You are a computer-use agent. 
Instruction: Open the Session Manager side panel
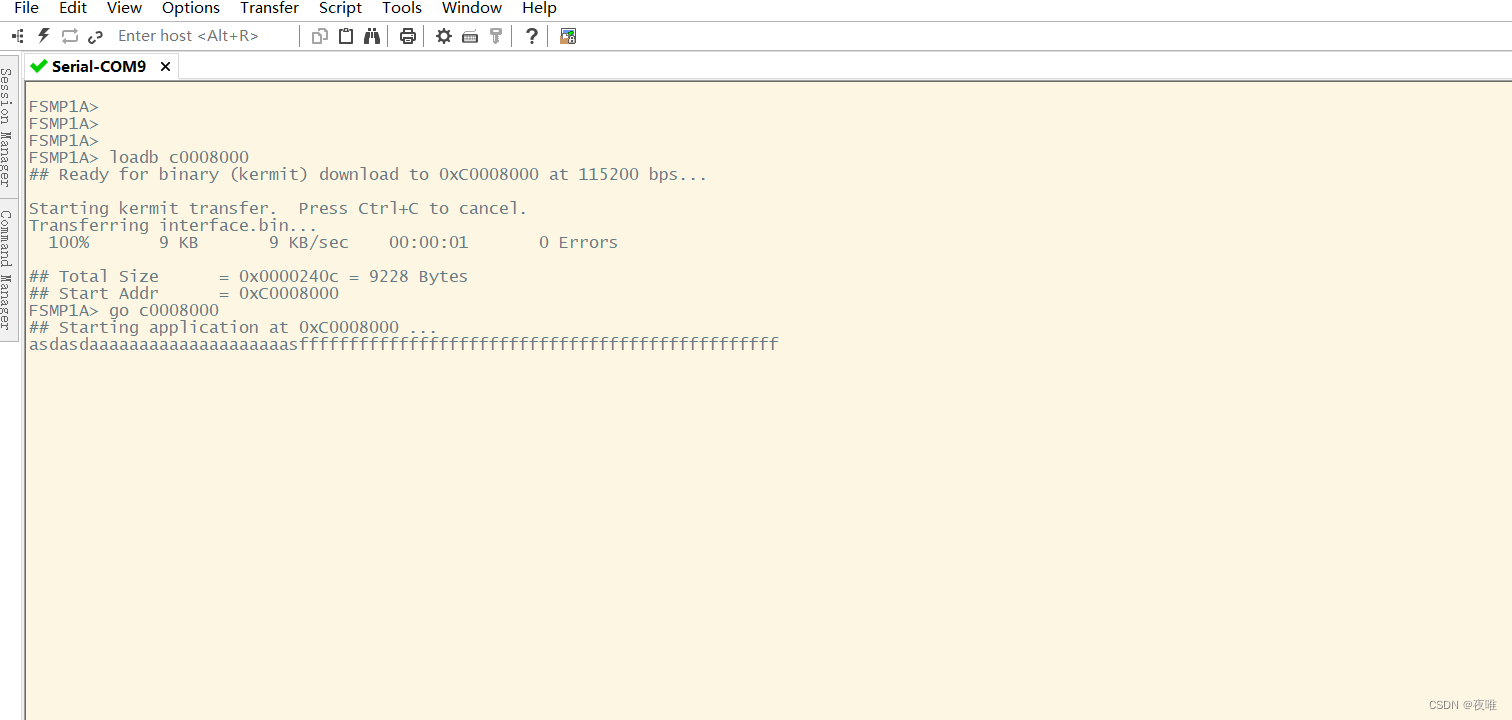point(7,128)
